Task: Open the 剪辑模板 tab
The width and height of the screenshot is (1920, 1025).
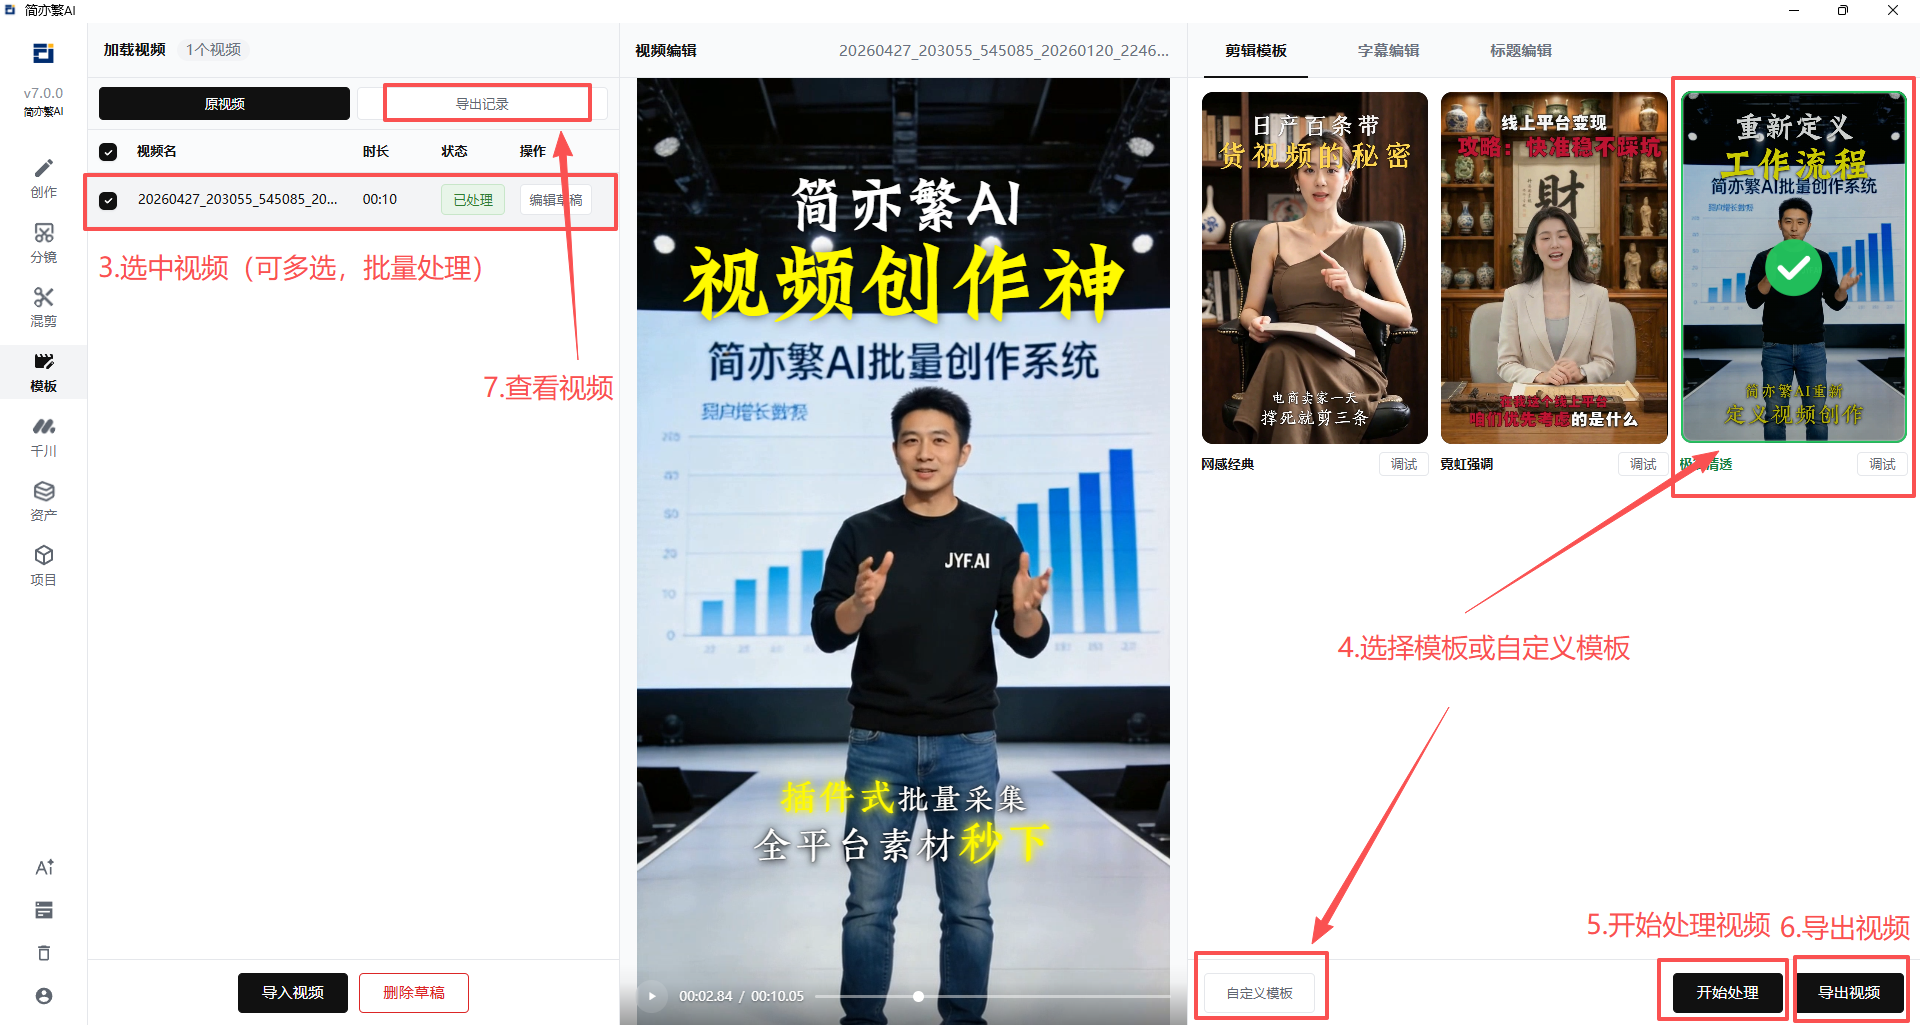Action: click(x=1256, y=51)
